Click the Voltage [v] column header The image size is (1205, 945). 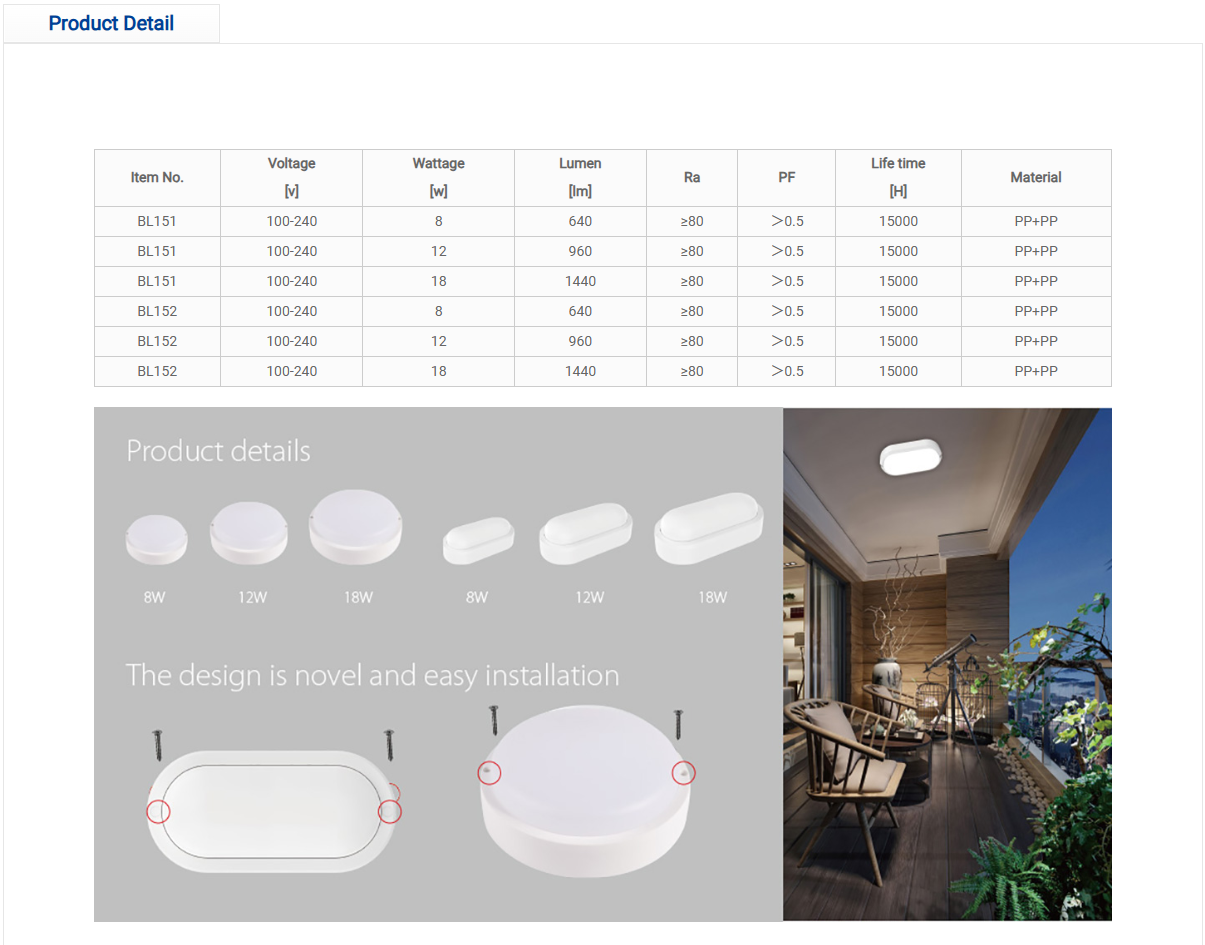292,178
